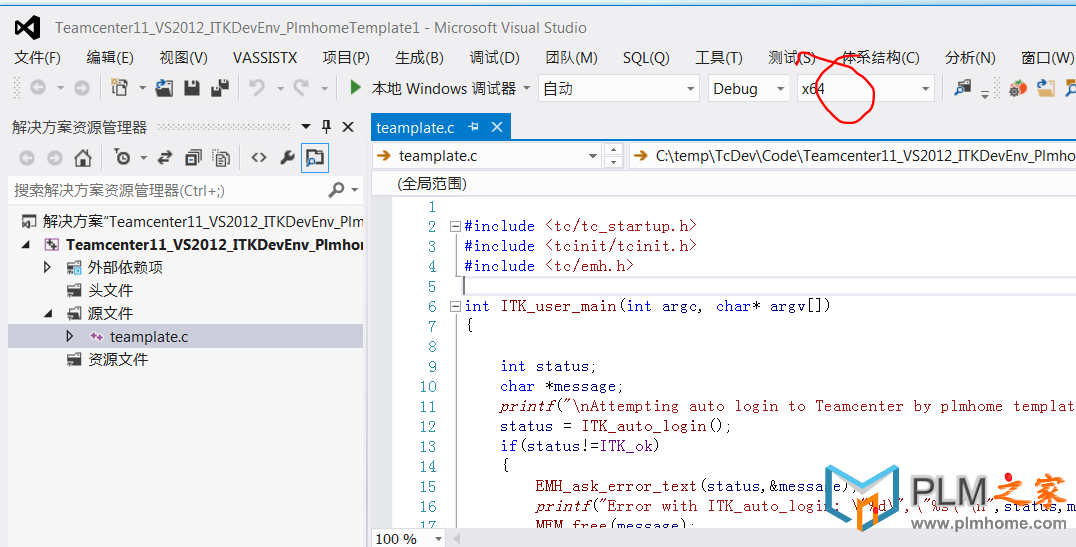Open the SQL(Q) menu
The height and width of the screenshot is (547, 1076).
[646, 58]
